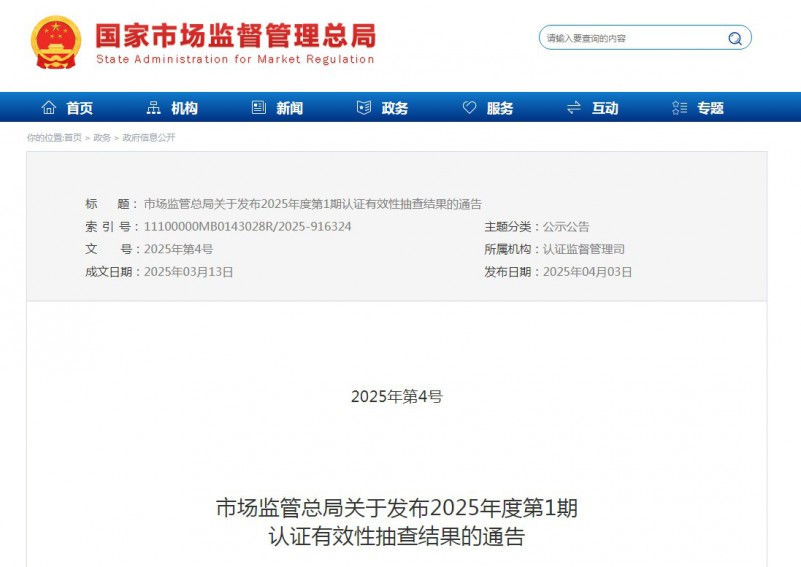Select index number 11100000MB0143028R/2025-916324
The image size is (801, 567).
point(247,227)
